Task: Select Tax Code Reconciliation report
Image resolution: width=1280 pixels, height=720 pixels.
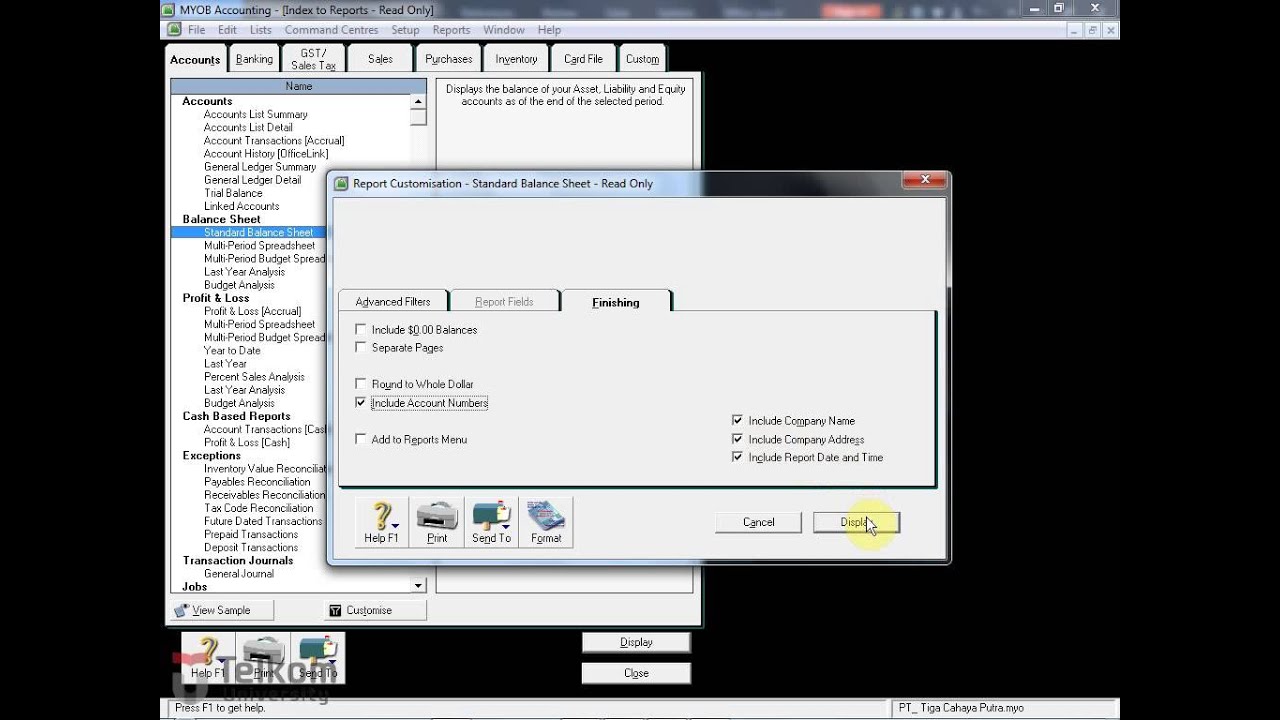Action: (259, 508)
